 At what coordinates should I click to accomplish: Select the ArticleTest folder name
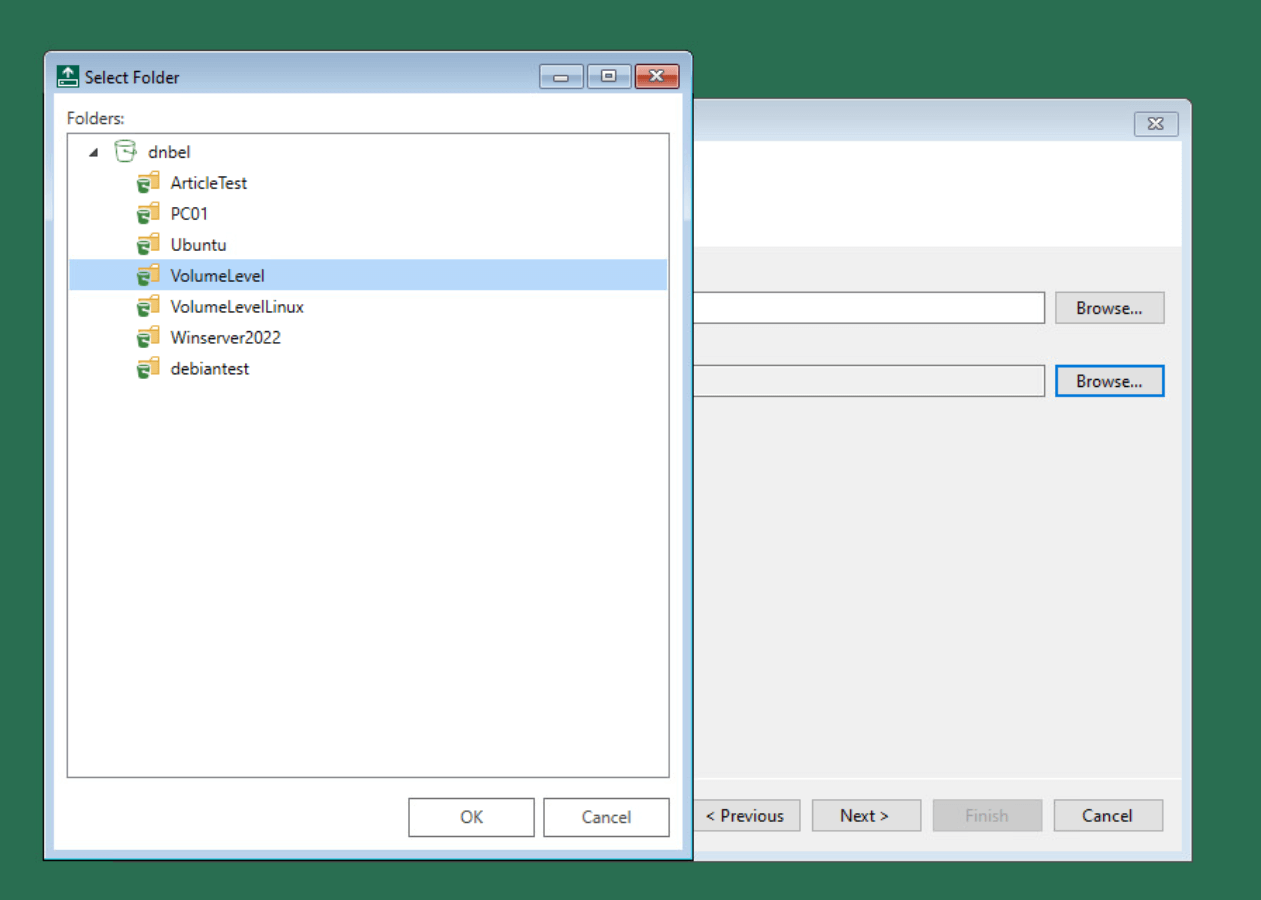click(208, 183)
